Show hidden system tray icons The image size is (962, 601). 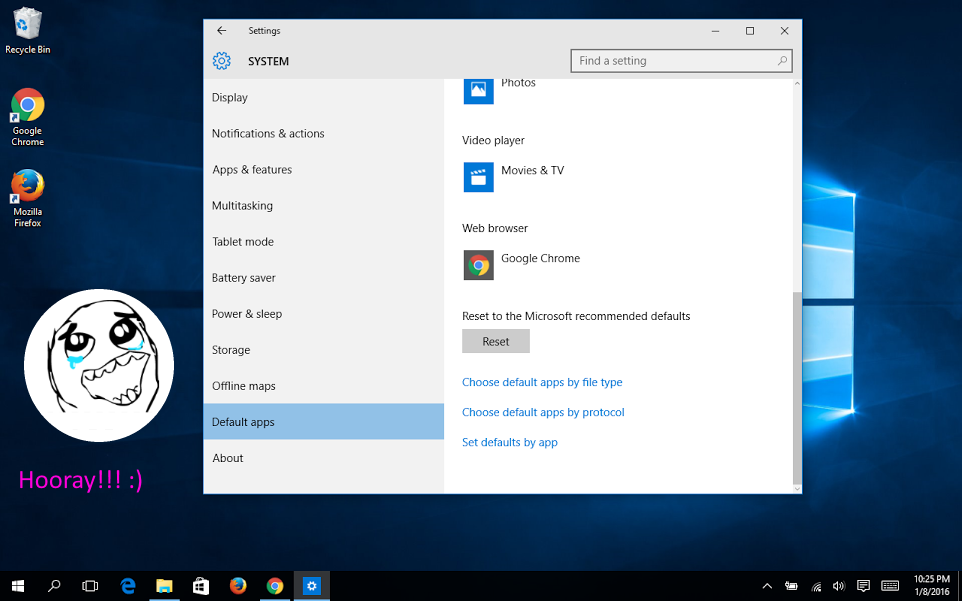tap(767, 586)
